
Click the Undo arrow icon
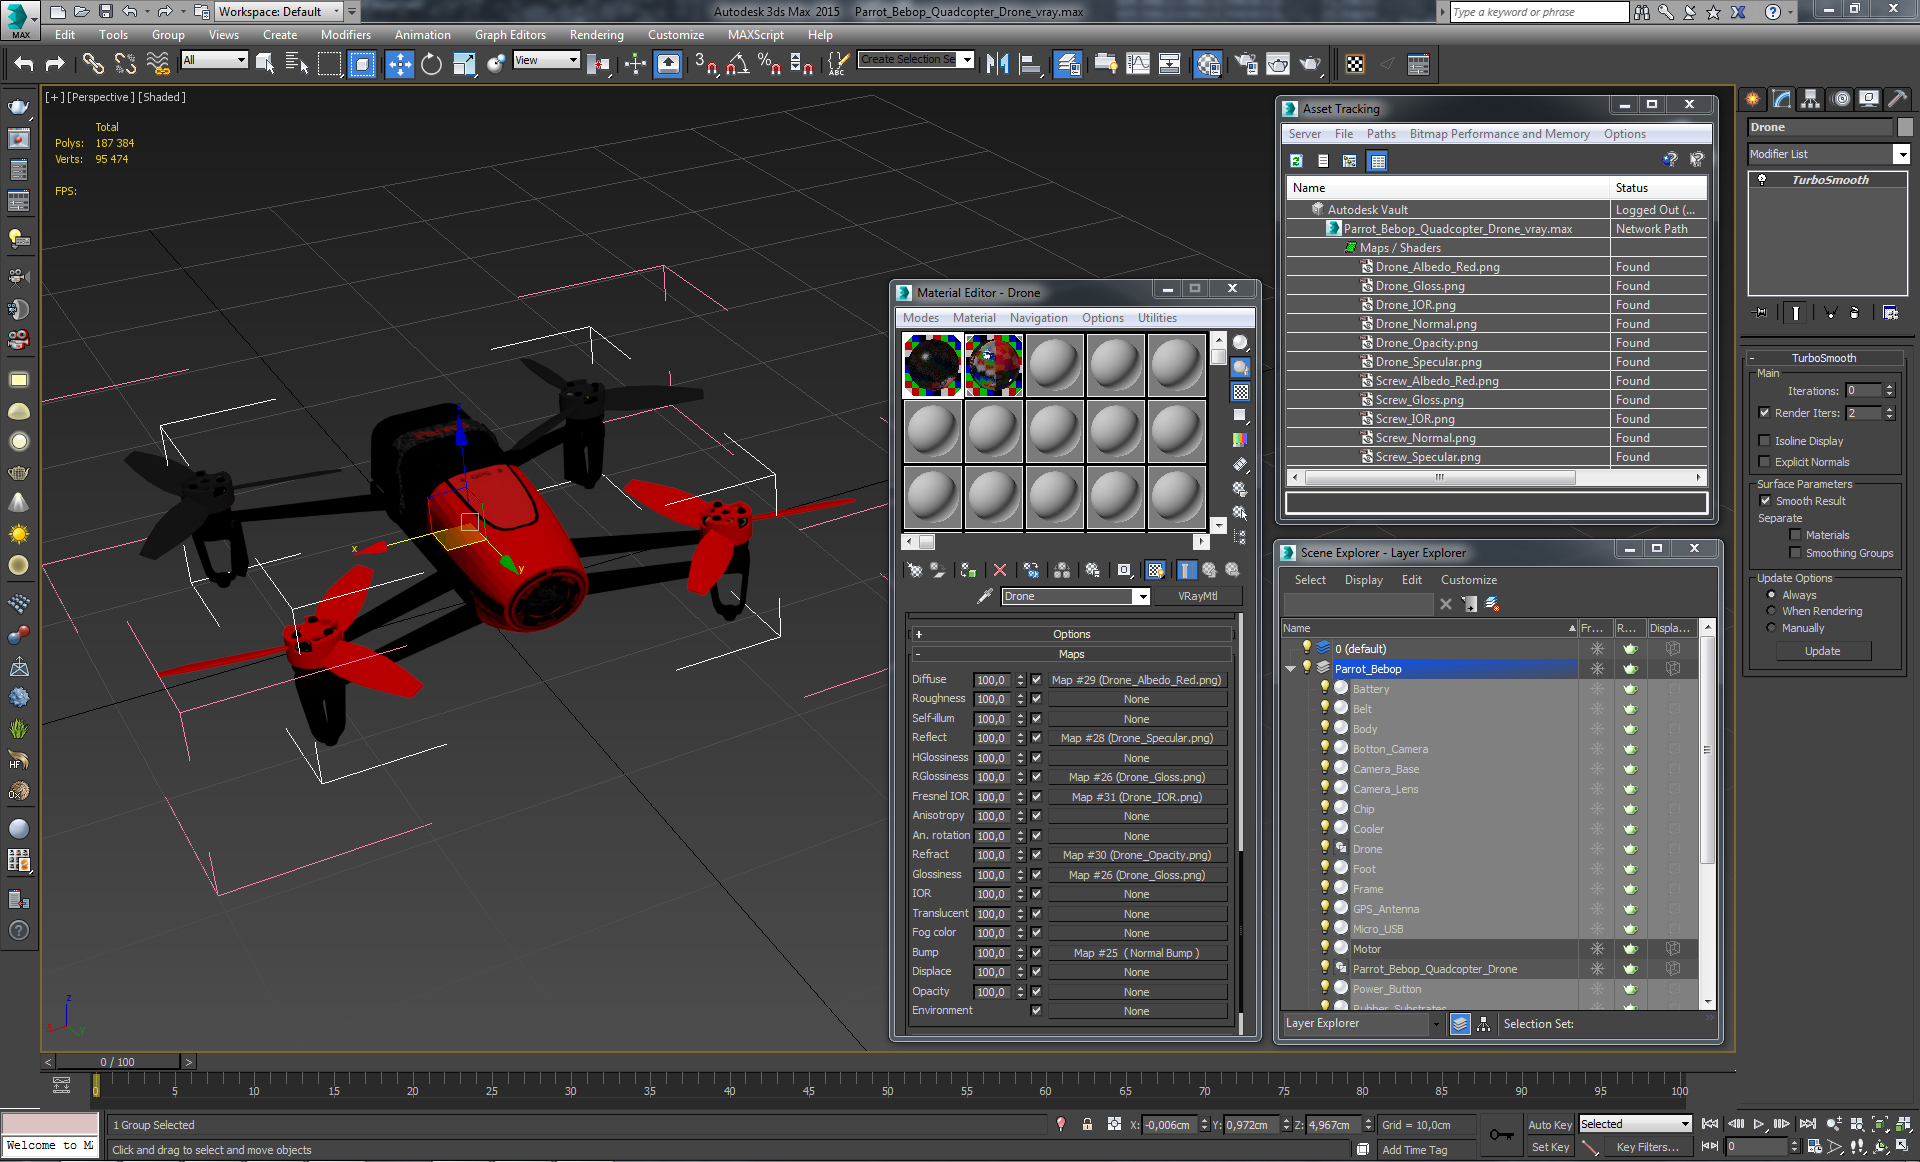tap(23, 65)
